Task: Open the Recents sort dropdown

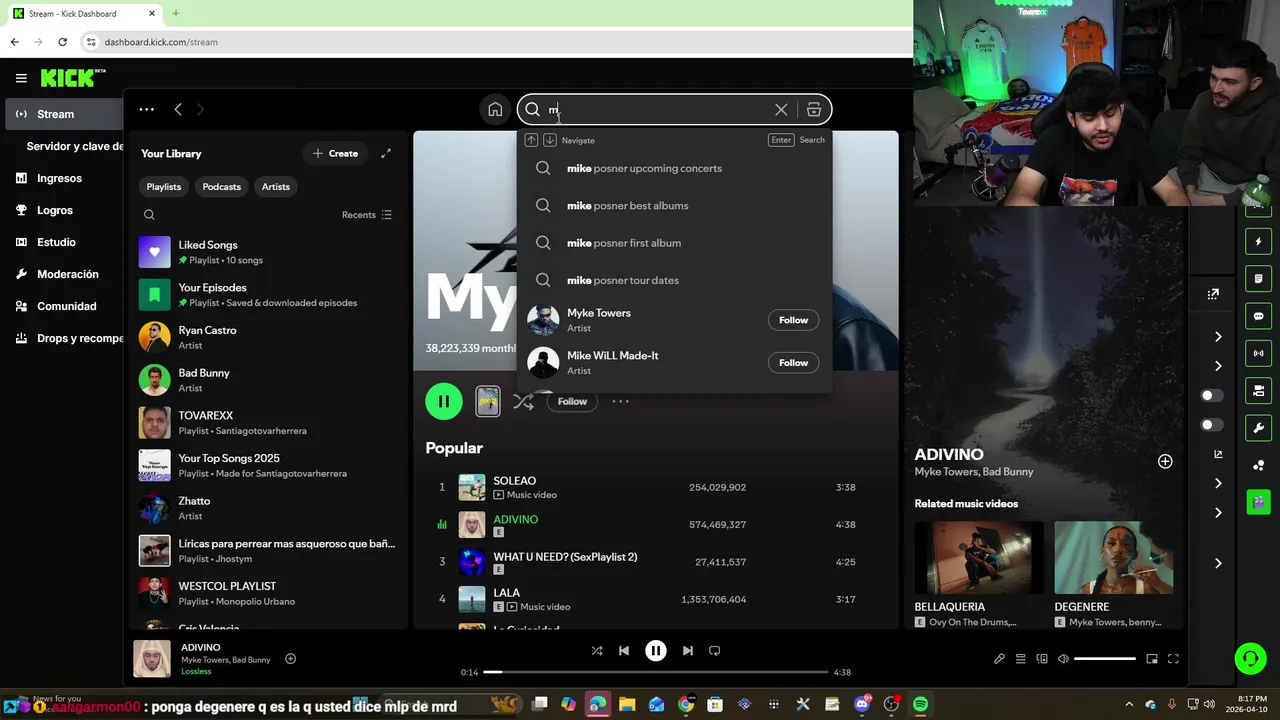Action: pyautogui.click(x=367, y=215)
